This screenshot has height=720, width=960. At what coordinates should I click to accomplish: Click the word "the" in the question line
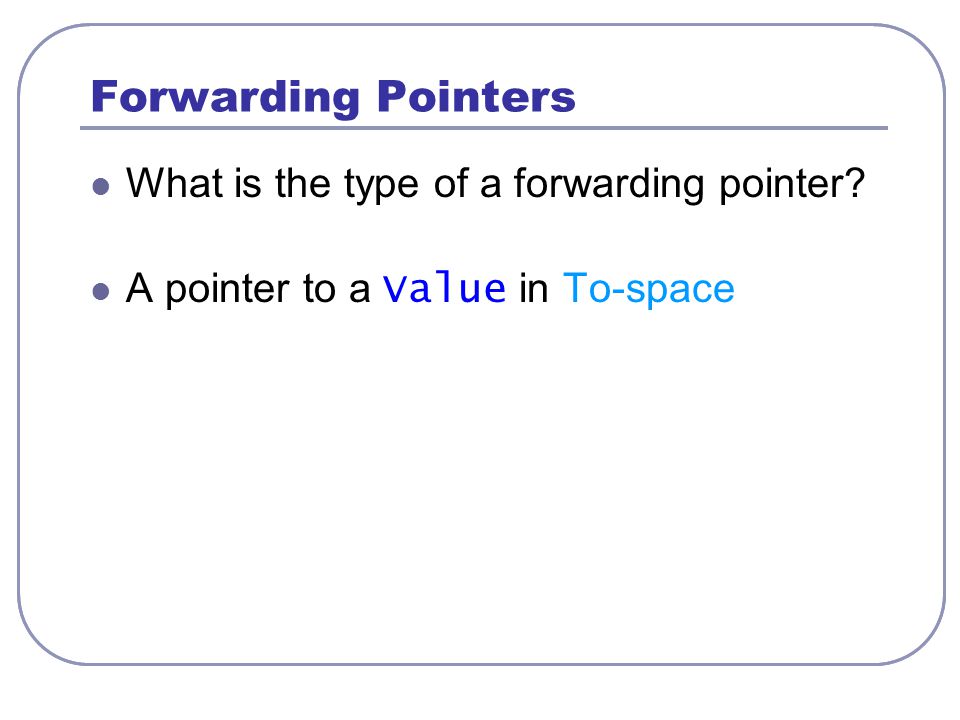point(302,182)
